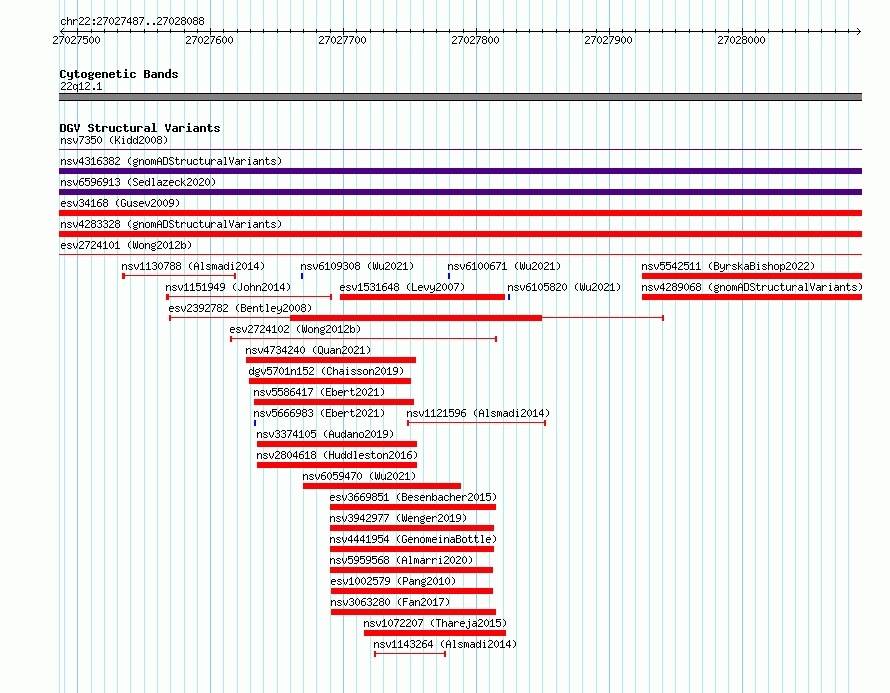Click the red bar under nsv1072207 (Thareja2015)
Image resolution: width=890 pixels, height=693 pixels.
point(435,633)
